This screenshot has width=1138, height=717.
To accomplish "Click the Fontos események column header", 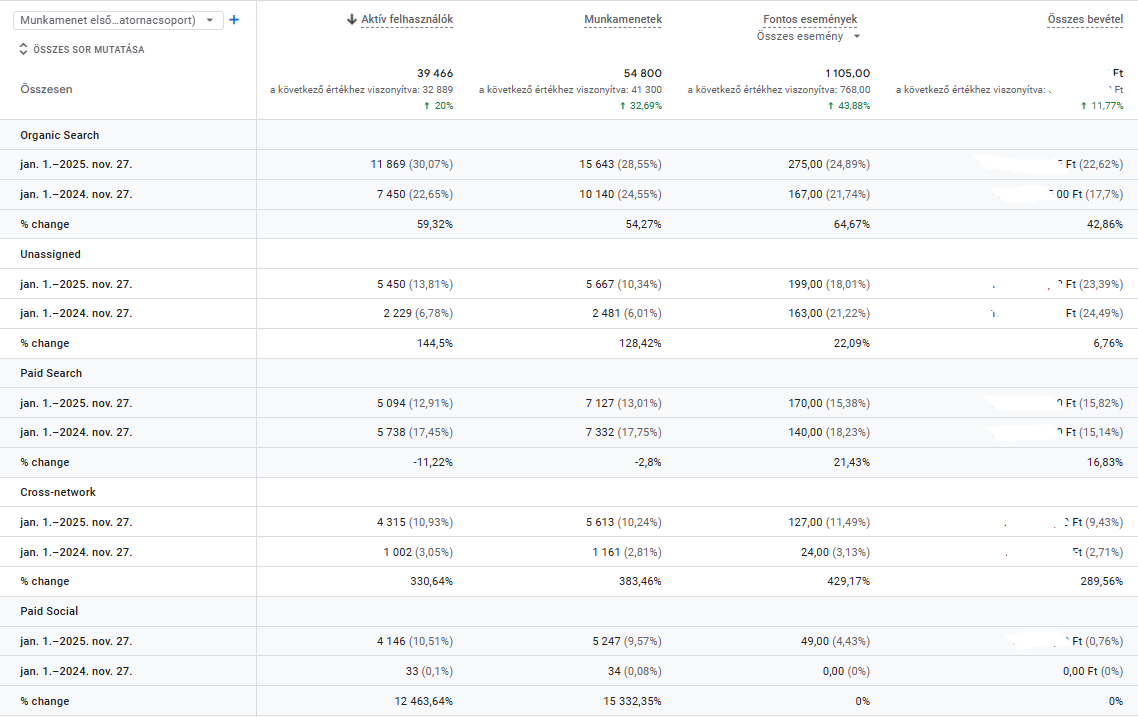I will (x=809, y=20).
